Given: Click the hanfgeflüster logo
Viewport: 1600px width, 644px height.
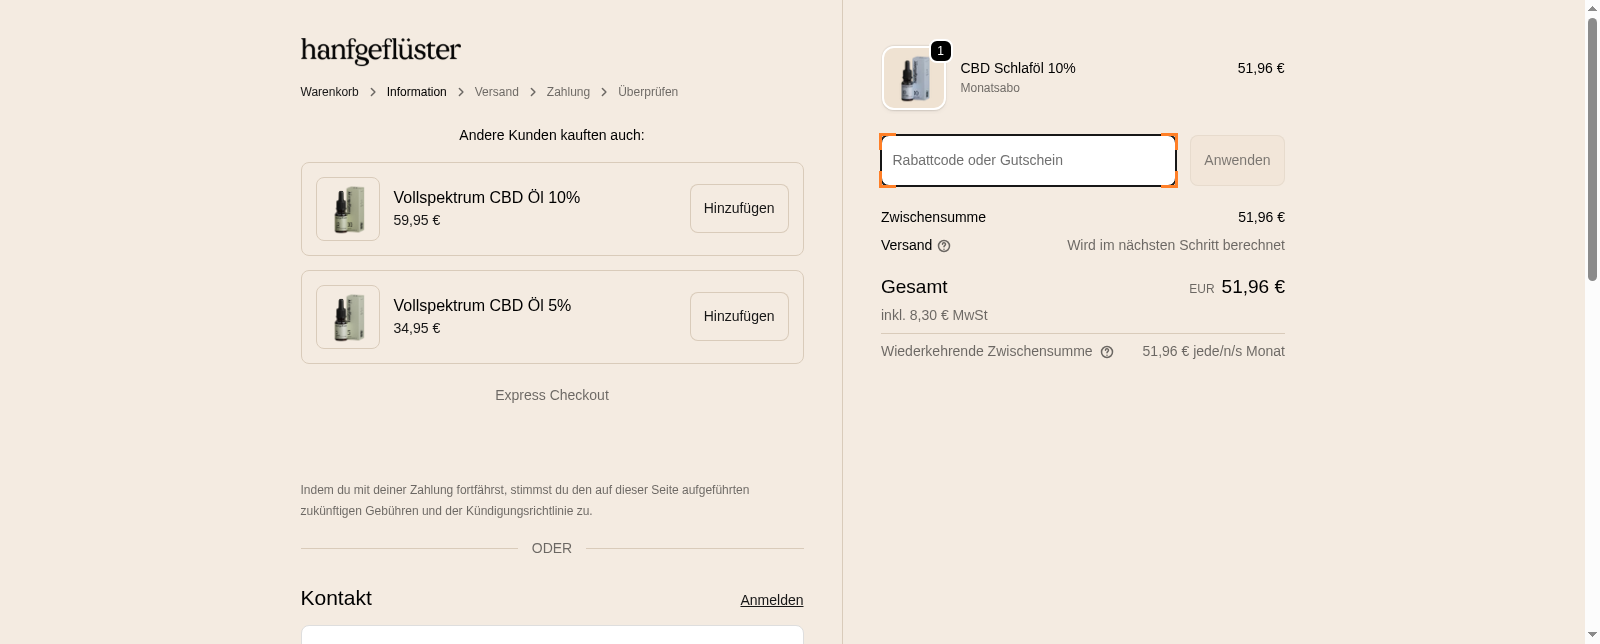Looking at the screenshot, I should pyautogui.click(x=380, y=50).
